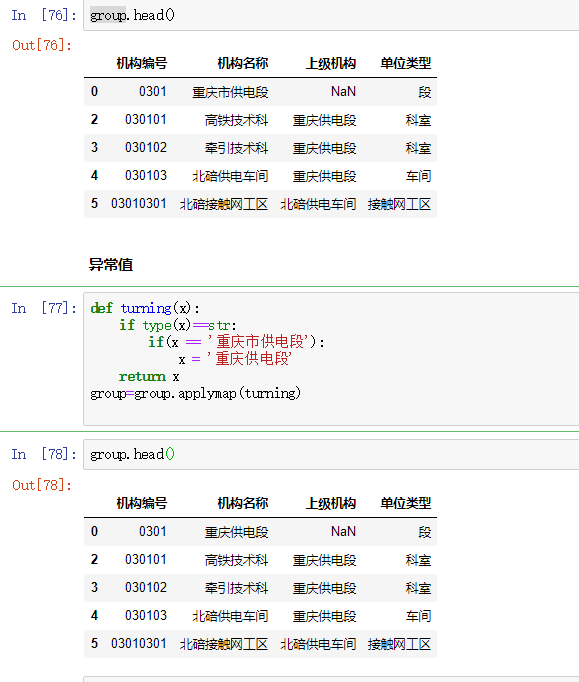
Task: Click 单位类型 column header in Out[78] table
Action: tap(405, 503)
